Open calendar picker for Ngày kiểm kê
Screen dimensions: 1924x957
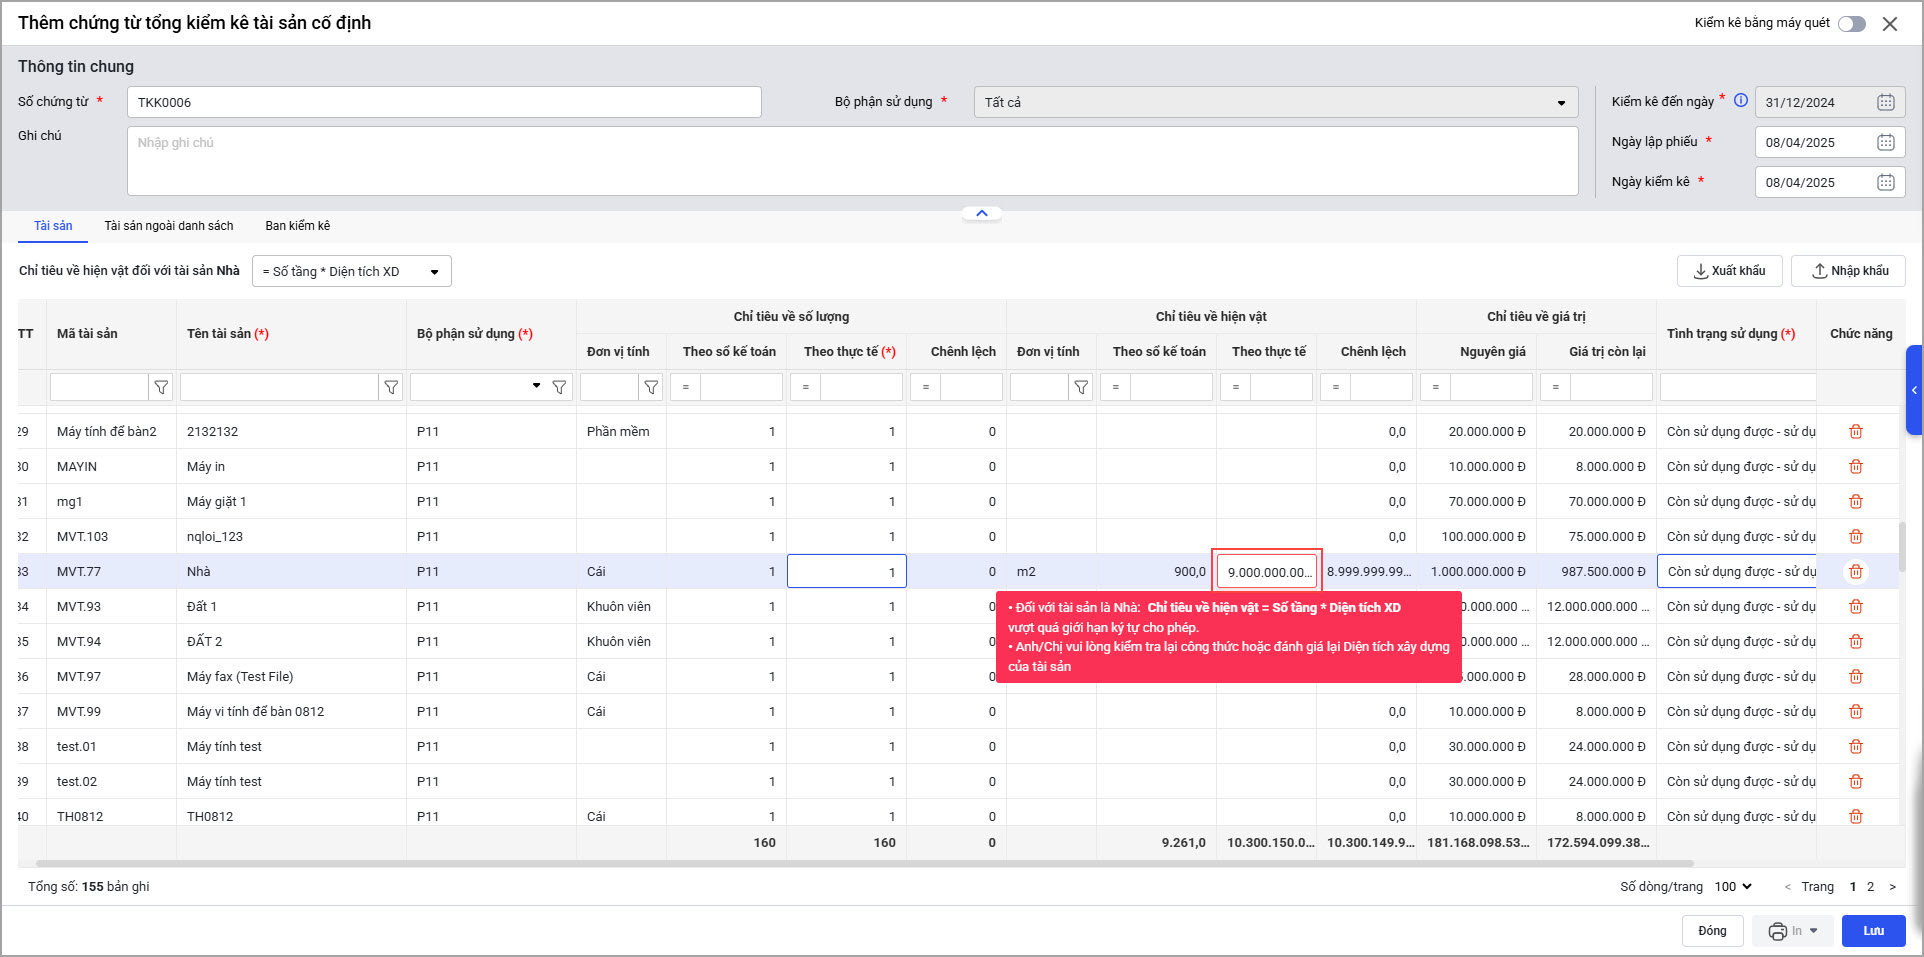[1885, 182]
